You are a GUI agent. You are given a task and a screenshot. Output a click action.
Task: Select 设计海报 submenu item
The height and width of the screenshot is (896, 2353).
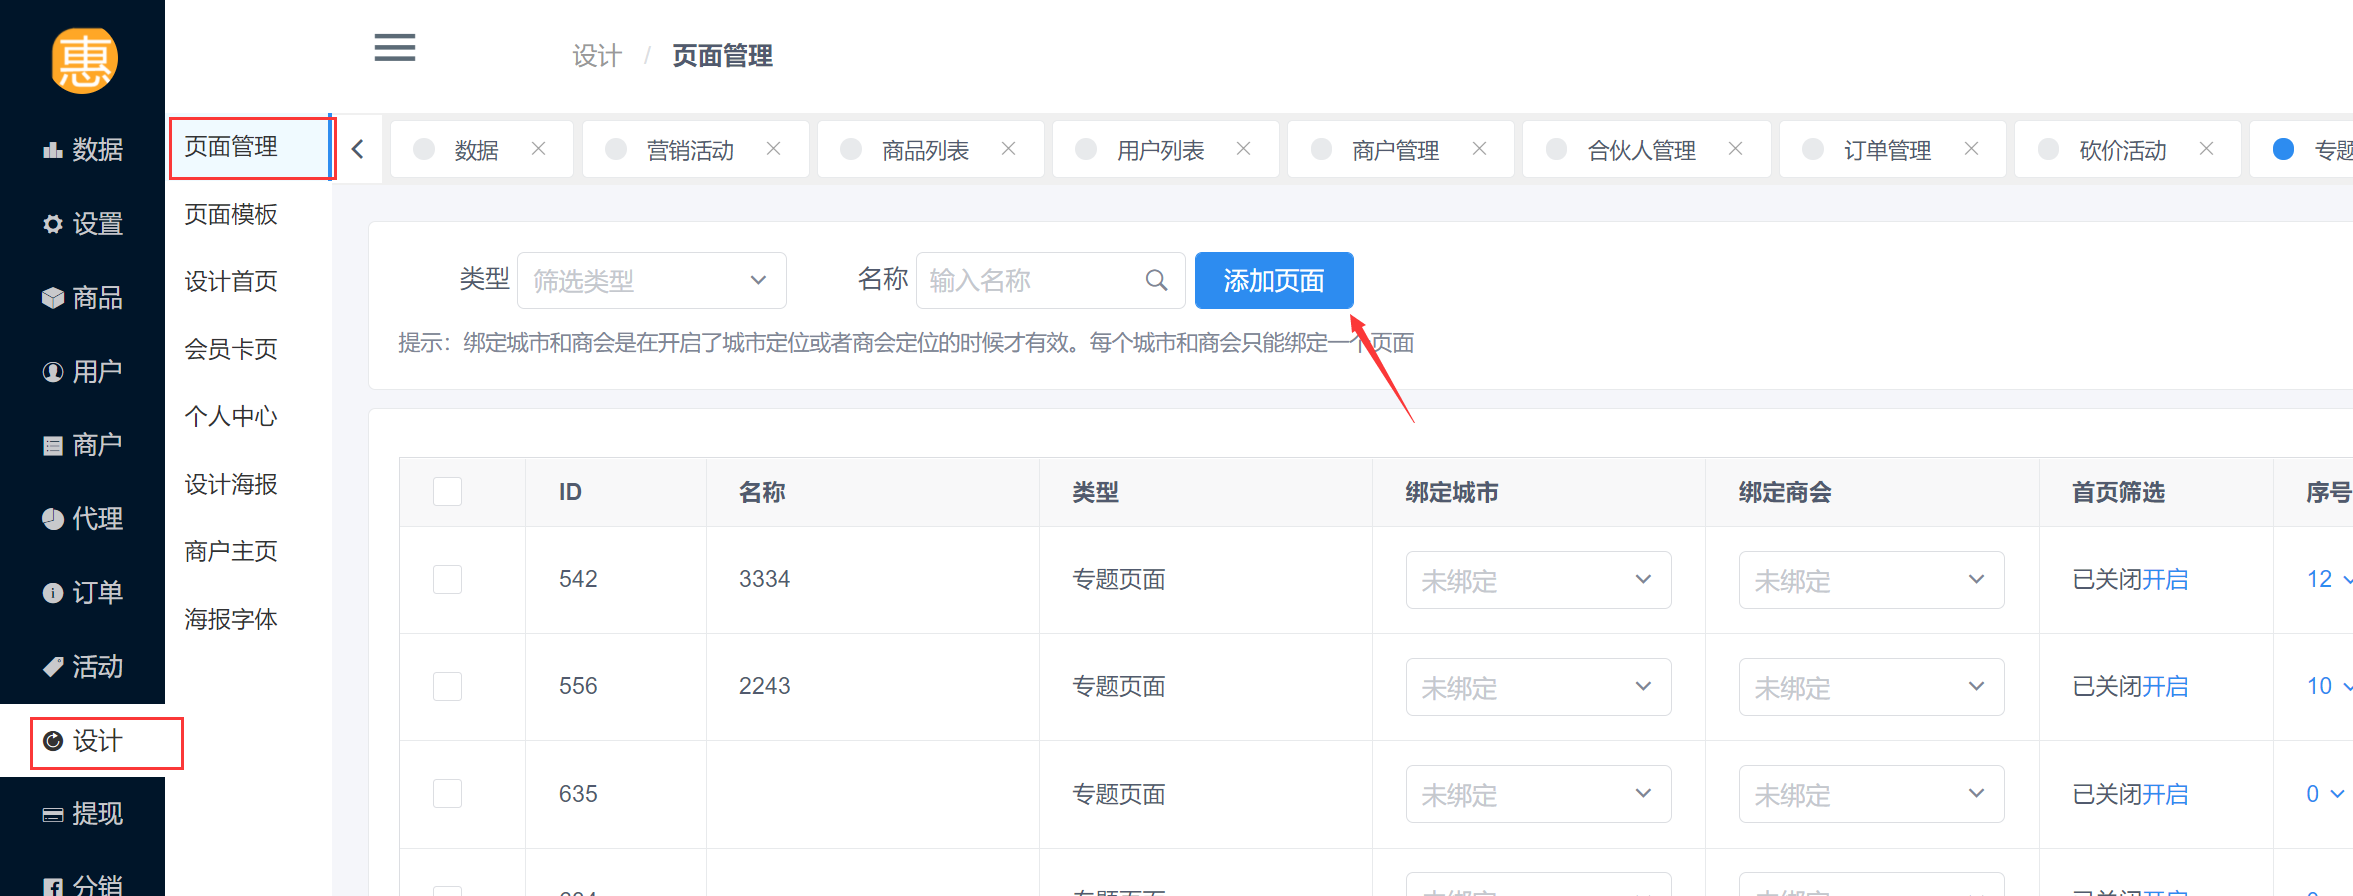tap(231, 485)
